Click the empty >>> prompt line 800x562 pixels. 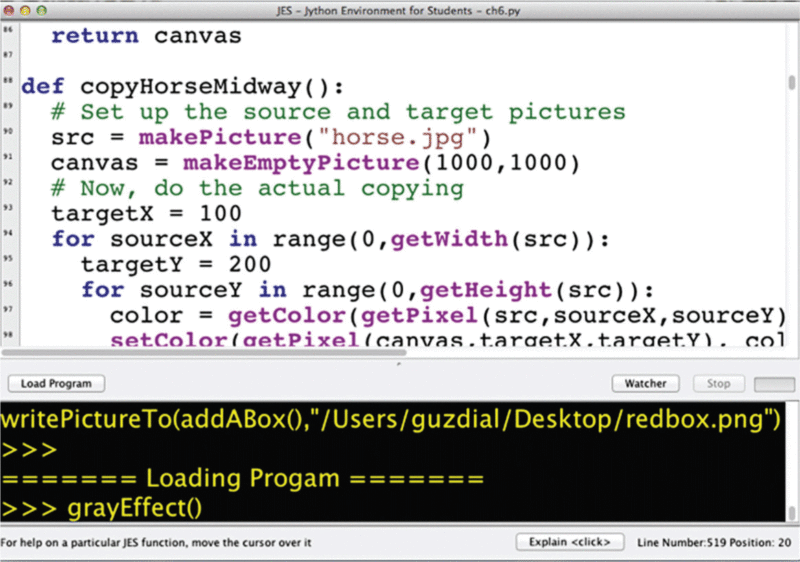click(29, 450)
